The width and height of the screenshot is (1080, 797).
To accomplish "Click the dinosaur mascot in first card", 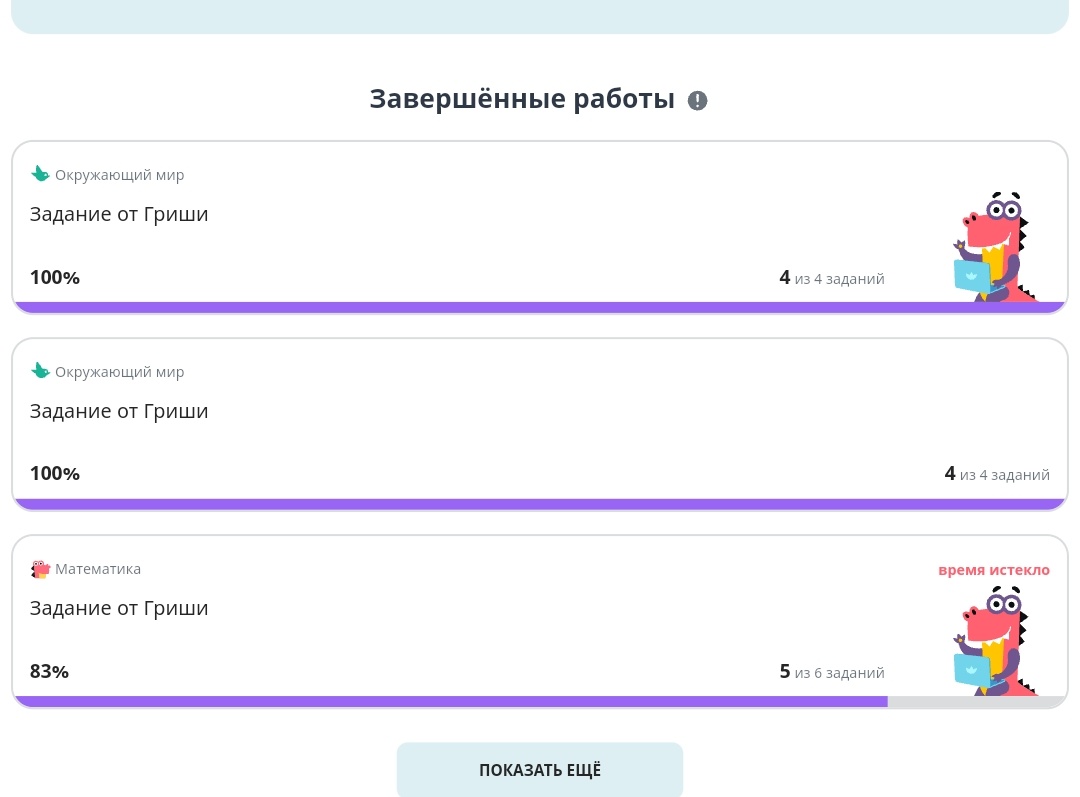I will click(995, 247).
